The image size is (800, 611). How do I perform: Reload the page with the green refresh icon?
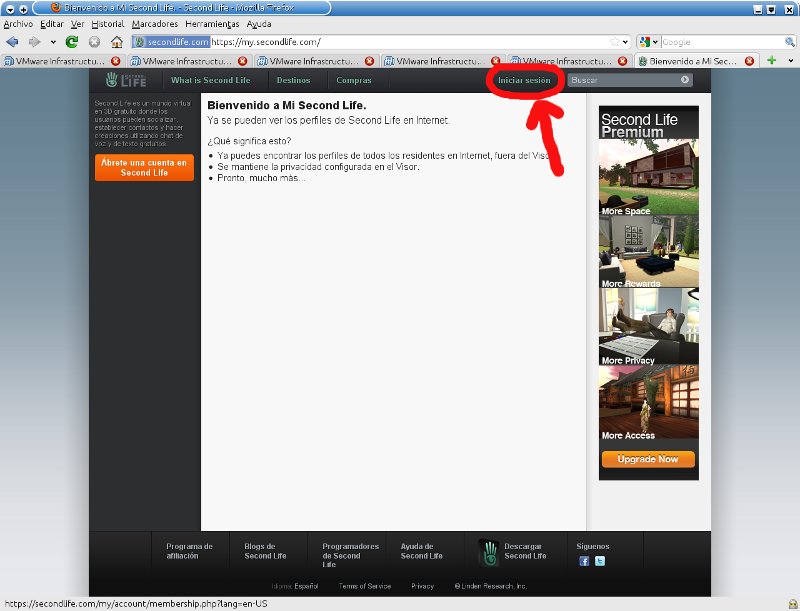[x=72, y=42]
